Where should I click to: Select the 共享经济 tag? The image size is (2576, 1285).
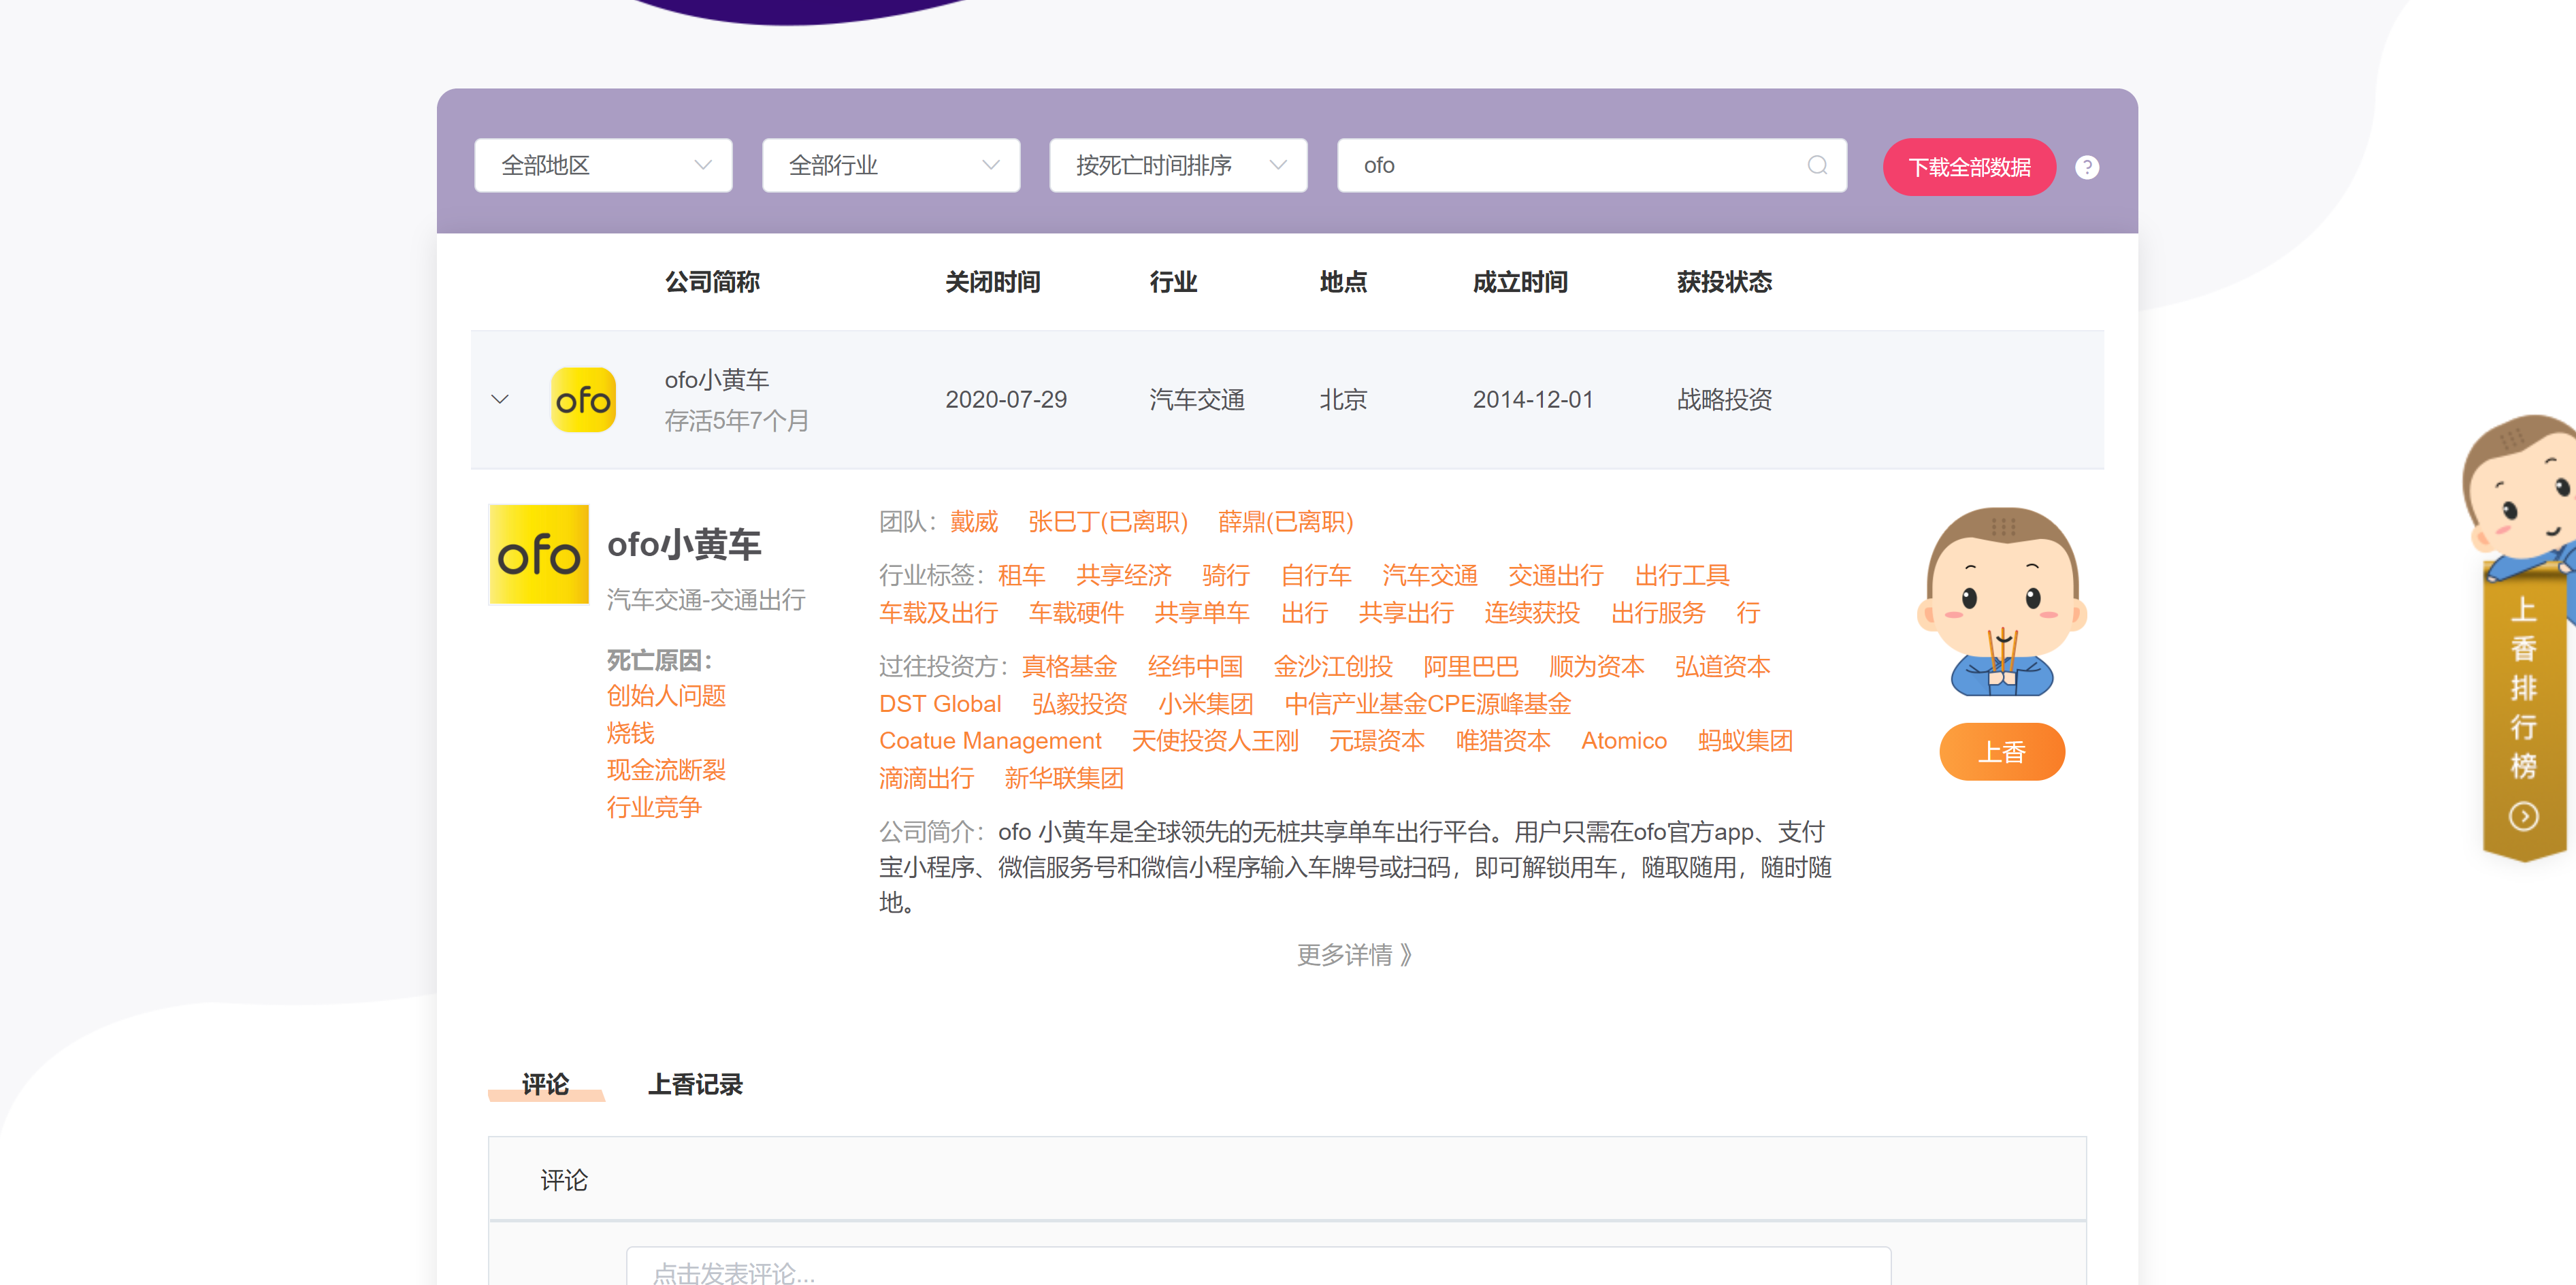tap(1123, 576)
